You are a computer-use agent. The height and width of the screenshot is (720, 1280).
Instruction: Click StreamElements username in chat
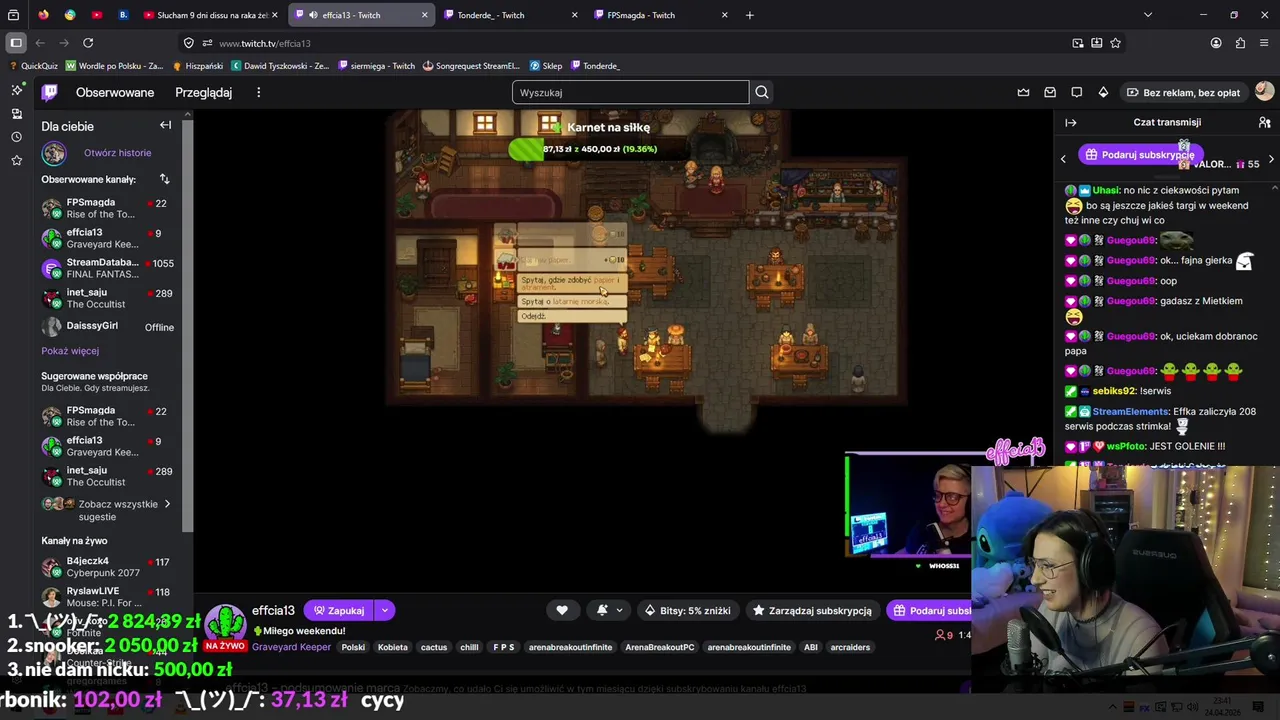click(1130, 411)
